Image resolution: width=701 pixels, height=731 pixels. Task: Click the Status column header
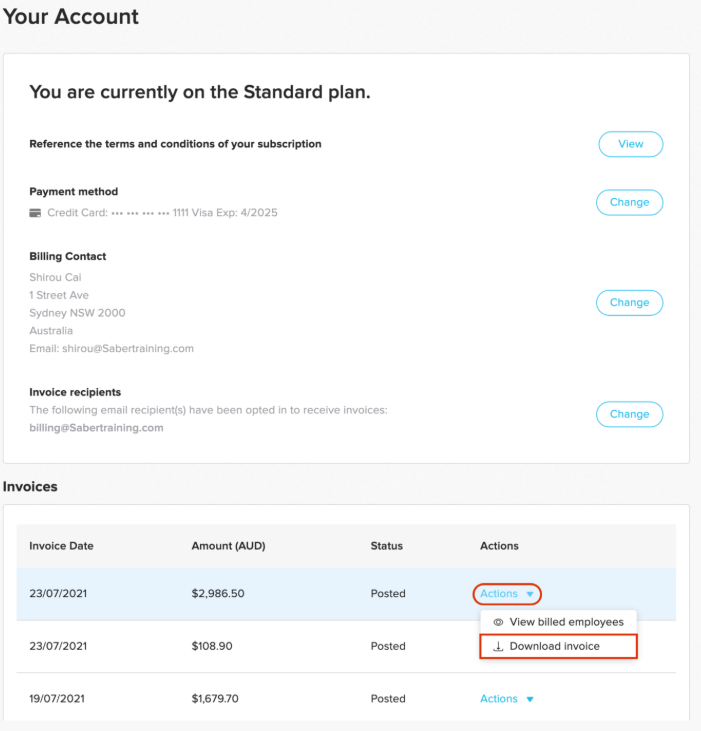[x=386, y=546]
